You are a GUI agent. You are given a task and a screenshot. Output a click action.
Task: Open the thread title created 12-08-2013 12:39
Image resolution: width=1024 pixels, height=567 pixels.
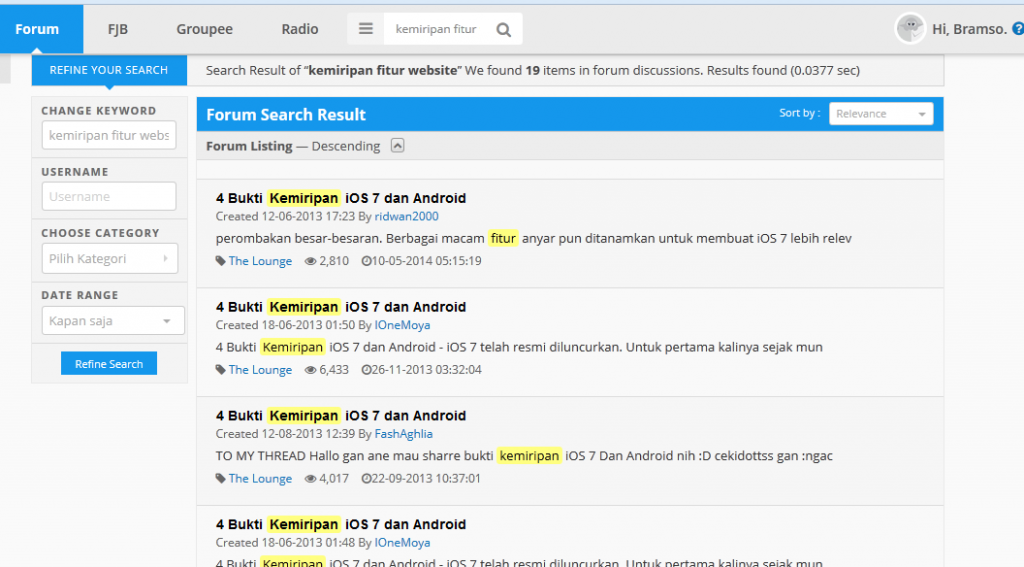[341, 415]
